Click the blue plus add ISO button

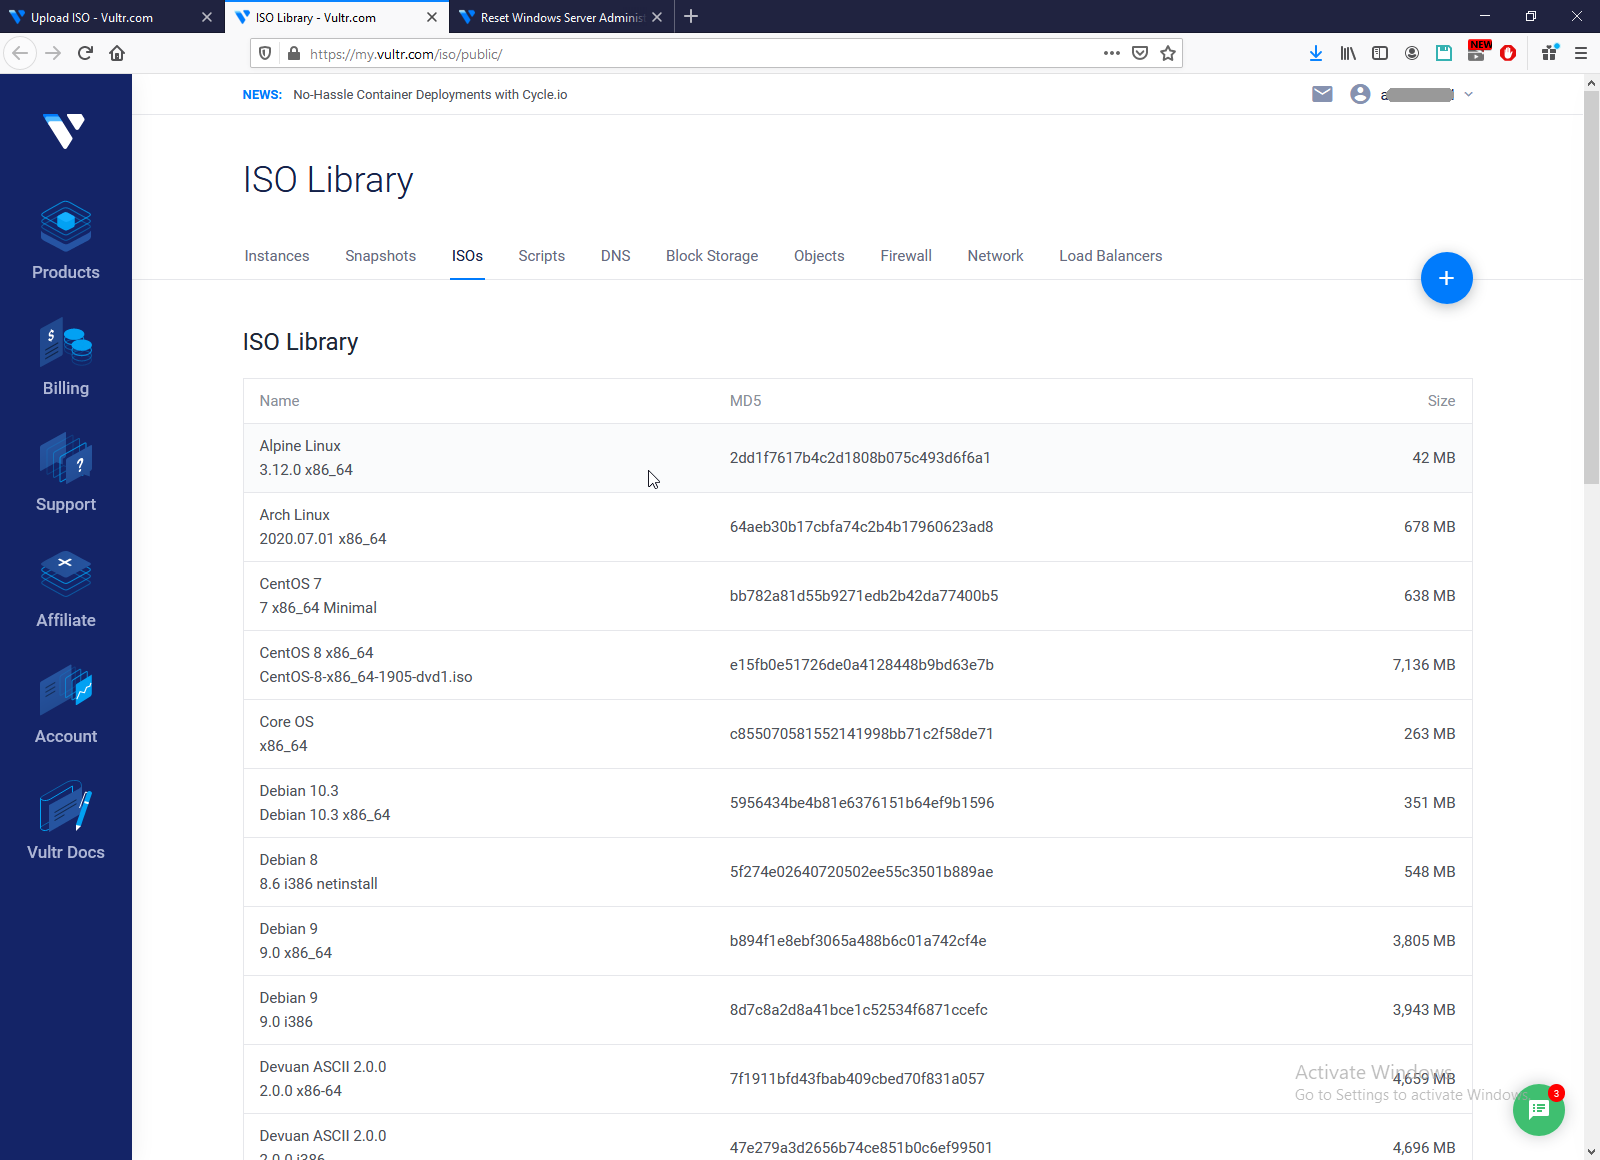(1446, 278)
